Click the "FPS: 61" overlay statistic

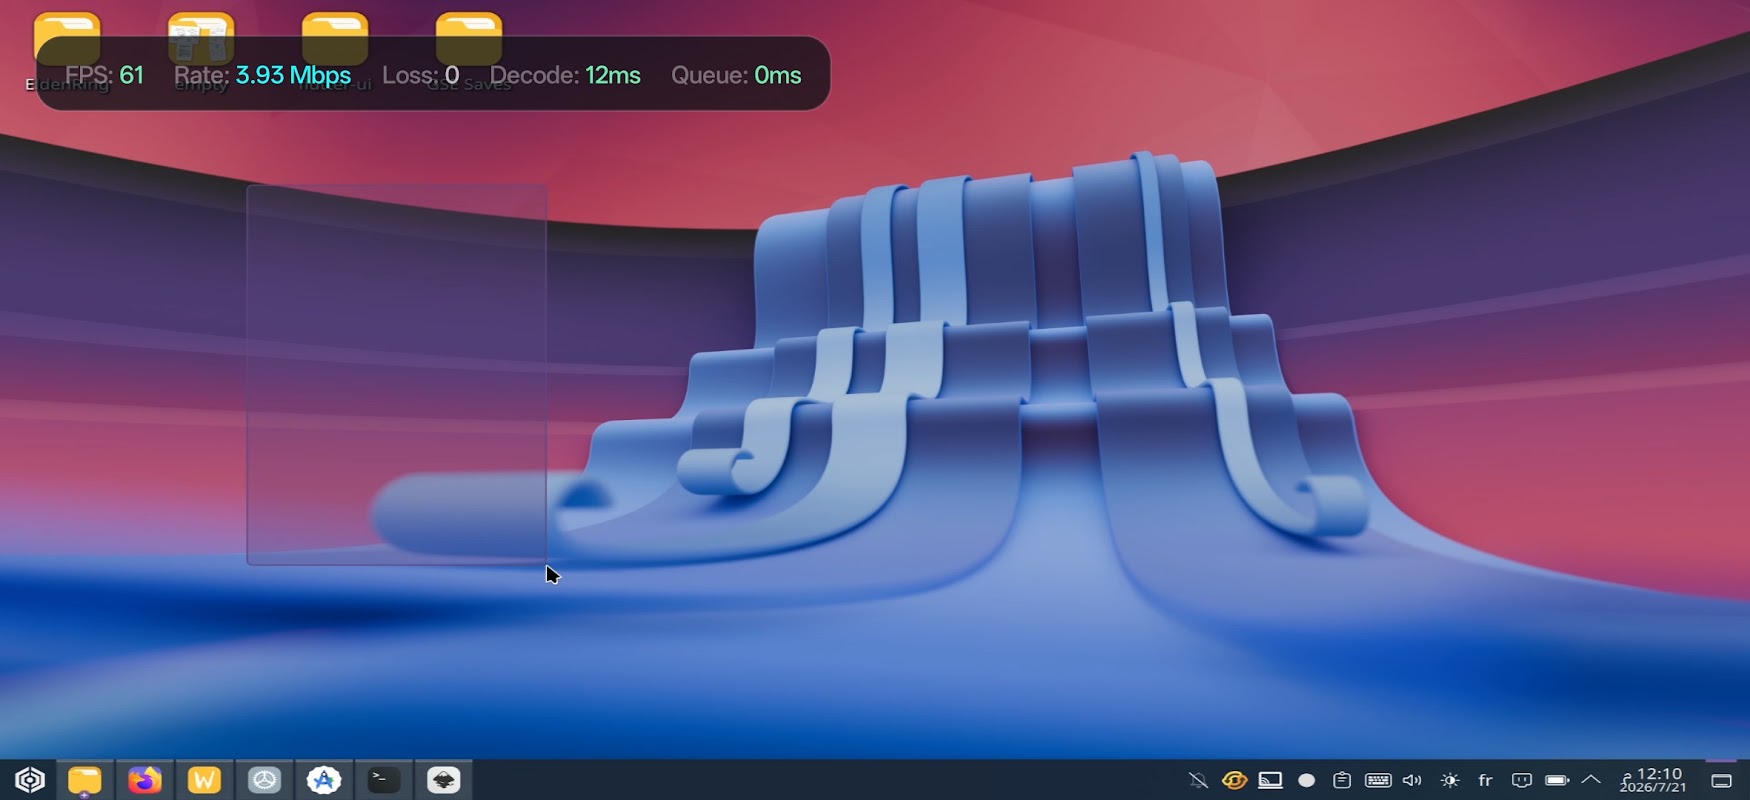pyautogui.click(x=104, y=75)
